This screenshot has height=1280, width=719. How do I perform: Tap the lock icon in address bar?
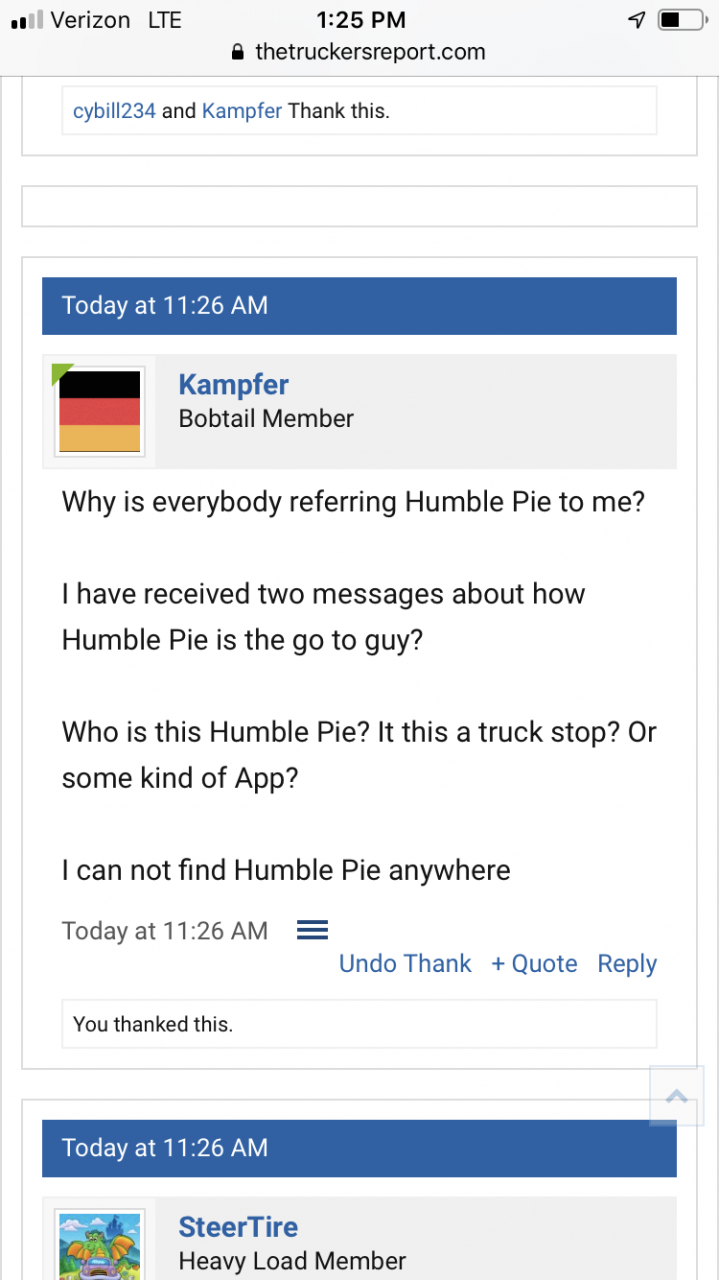(x=237, y=52)
